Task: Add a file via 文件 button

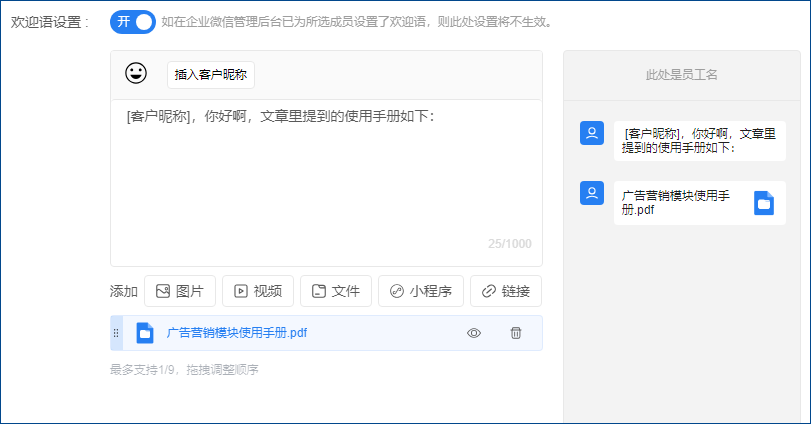Action: pos(336,291)
